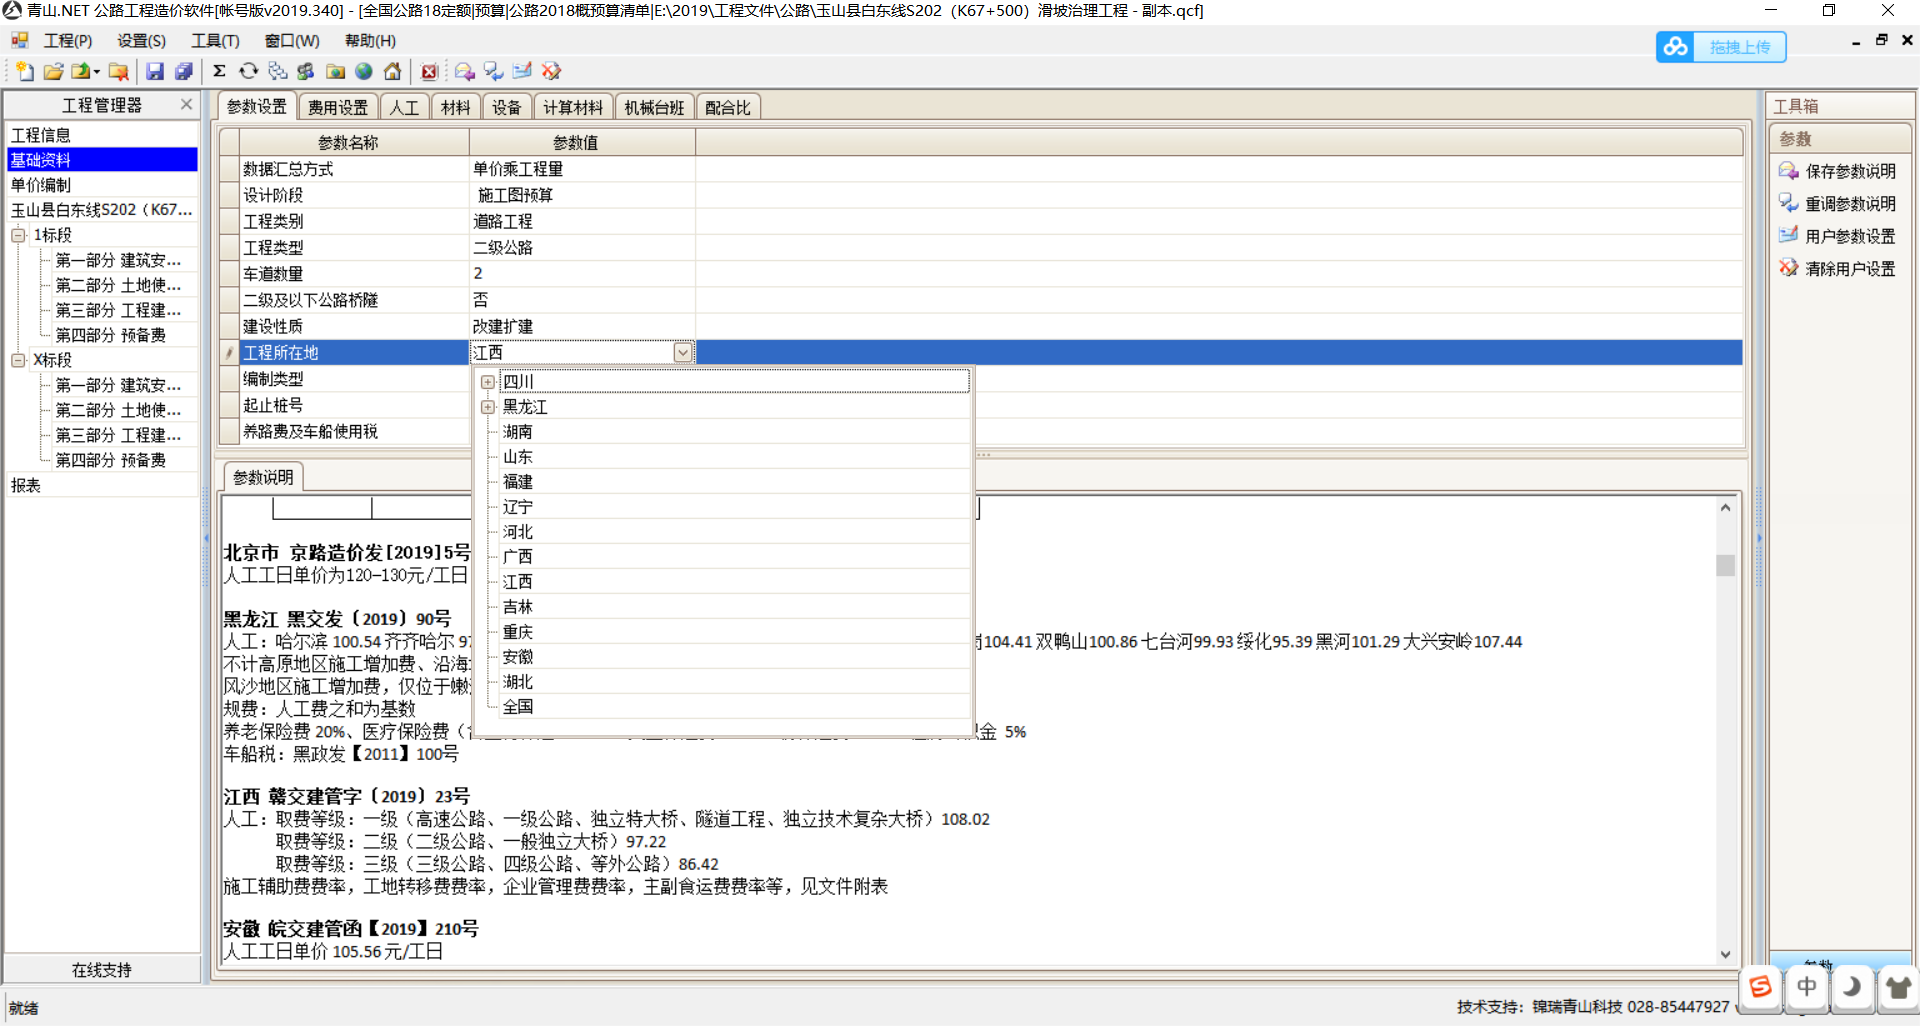Click 保存参数说明 in the toolbox
The width and height of the screenshot is (1920, 1026).
click(1849, 171)
